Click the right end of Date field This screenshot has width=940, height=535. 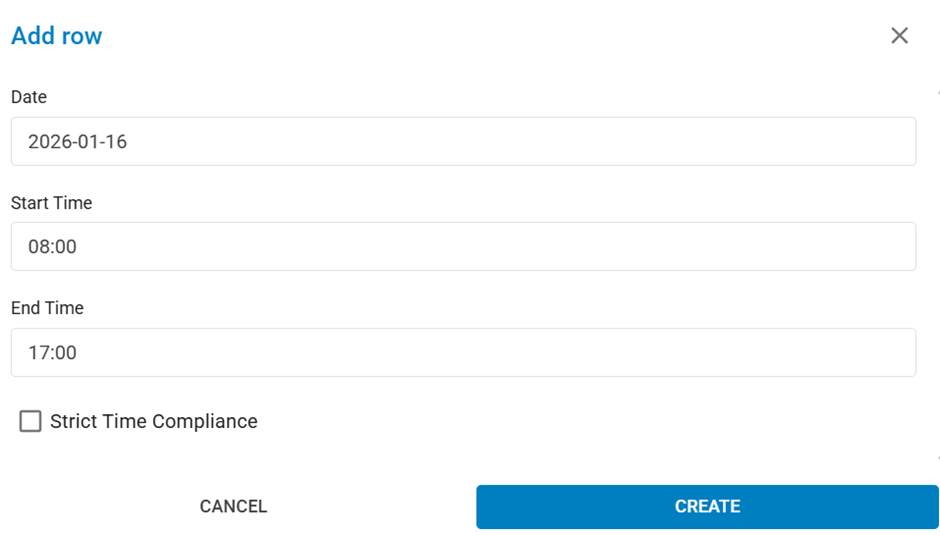pos(895,142)
